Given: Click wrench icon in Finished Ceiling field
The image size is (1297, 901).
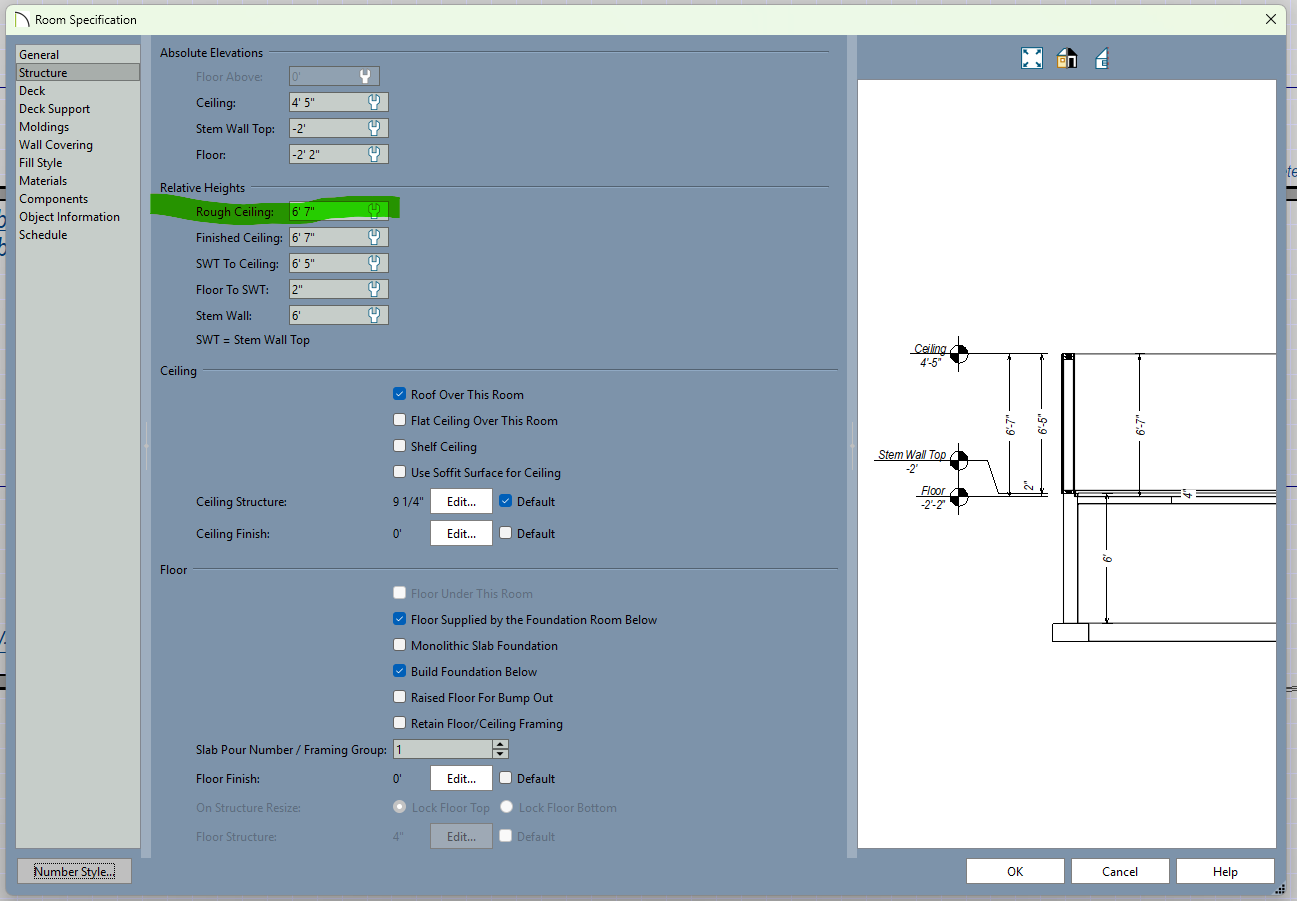Looking at the screenshot, I should coord(374,237).
